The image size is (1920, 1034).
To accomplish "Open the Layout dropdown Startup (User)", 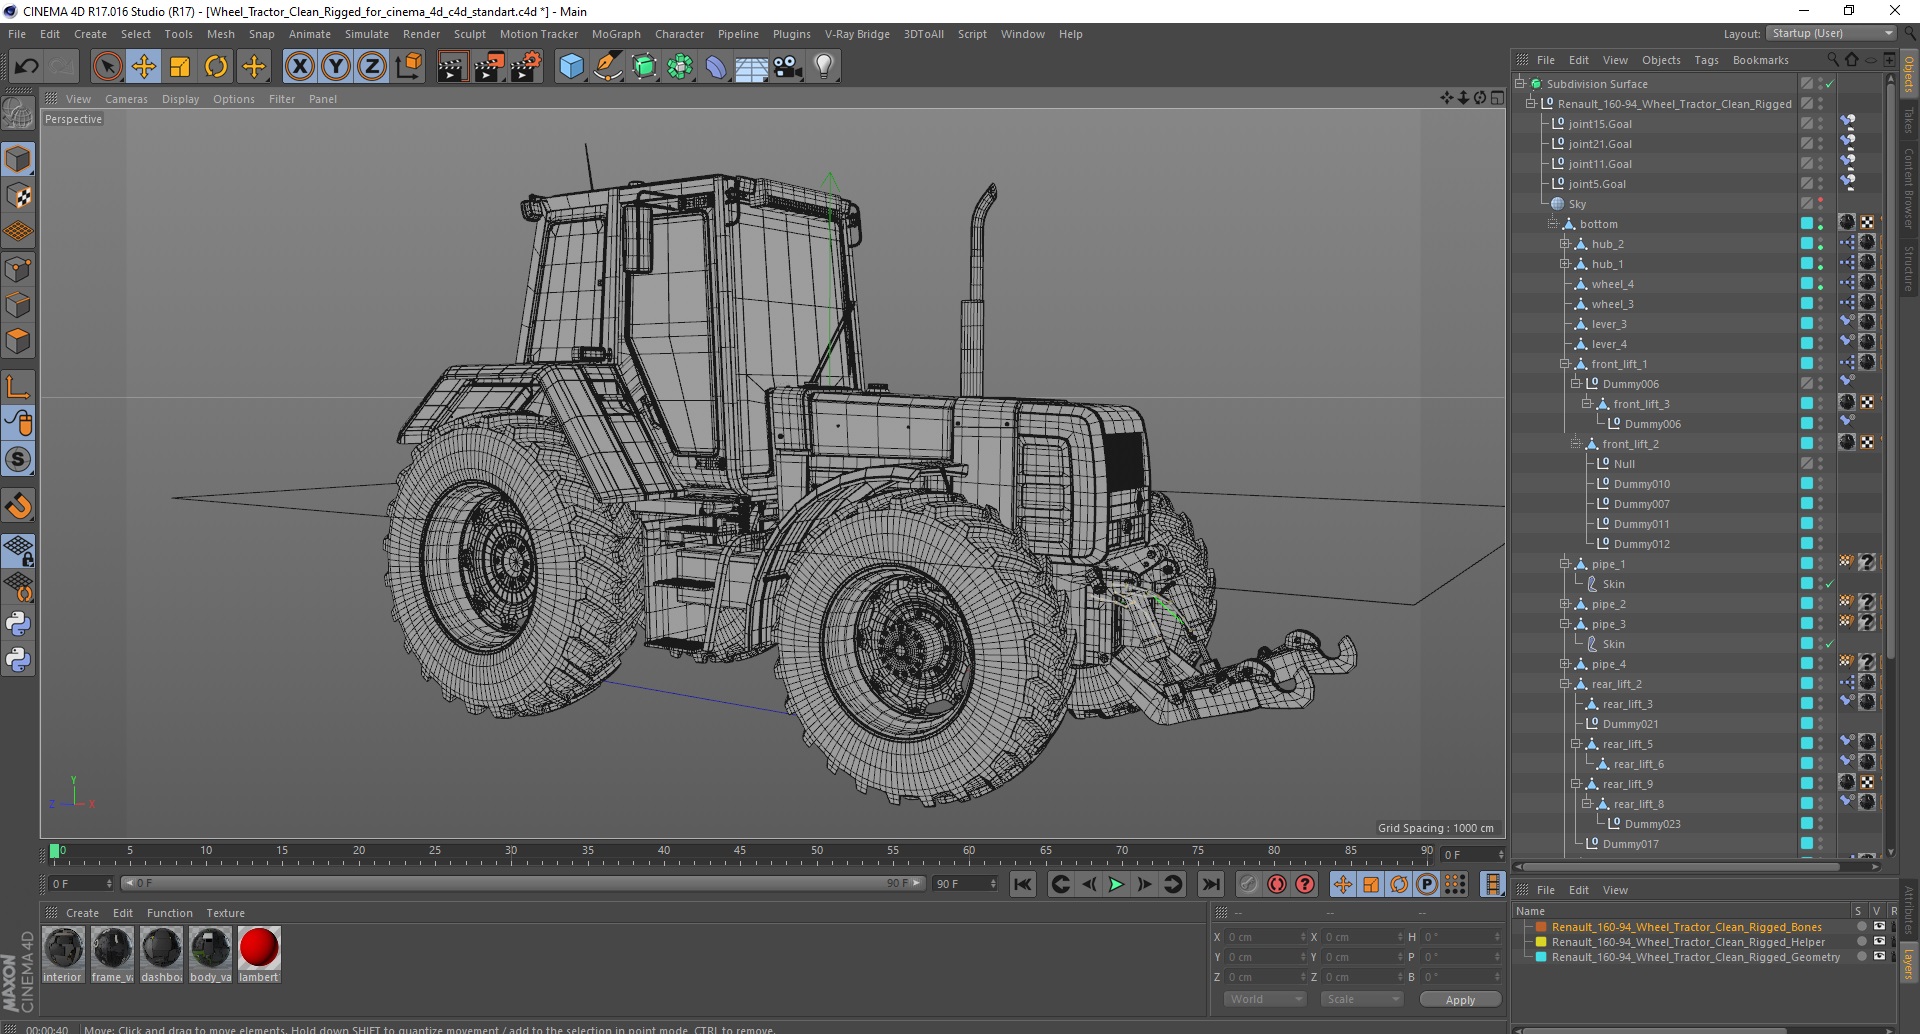I will (1830, 33).
